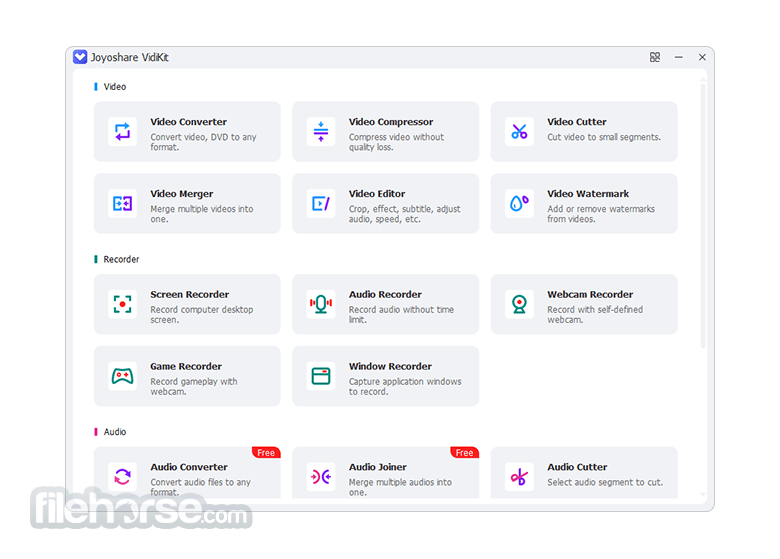Click the Video Watermark title

click(x=588, y=194)
